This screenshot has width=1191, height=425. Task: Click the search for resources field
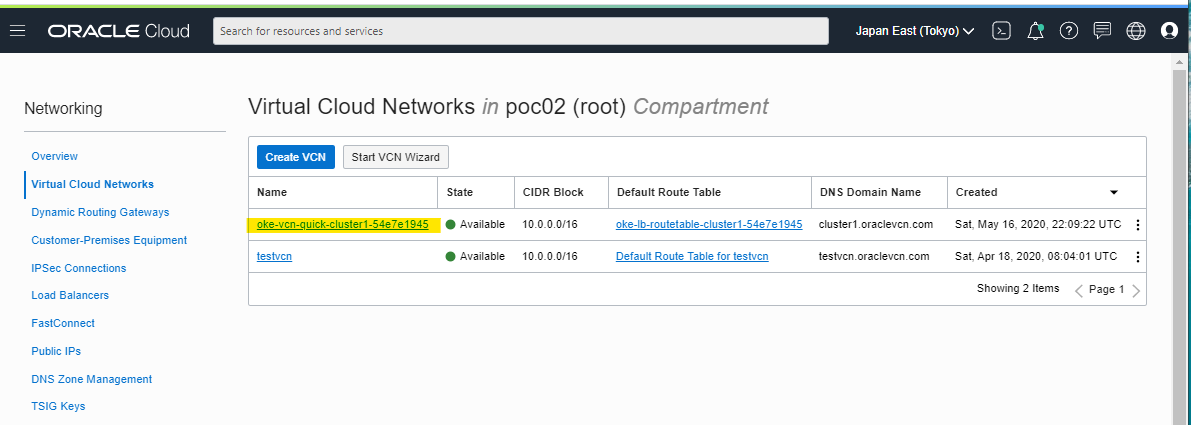(520, 31)
